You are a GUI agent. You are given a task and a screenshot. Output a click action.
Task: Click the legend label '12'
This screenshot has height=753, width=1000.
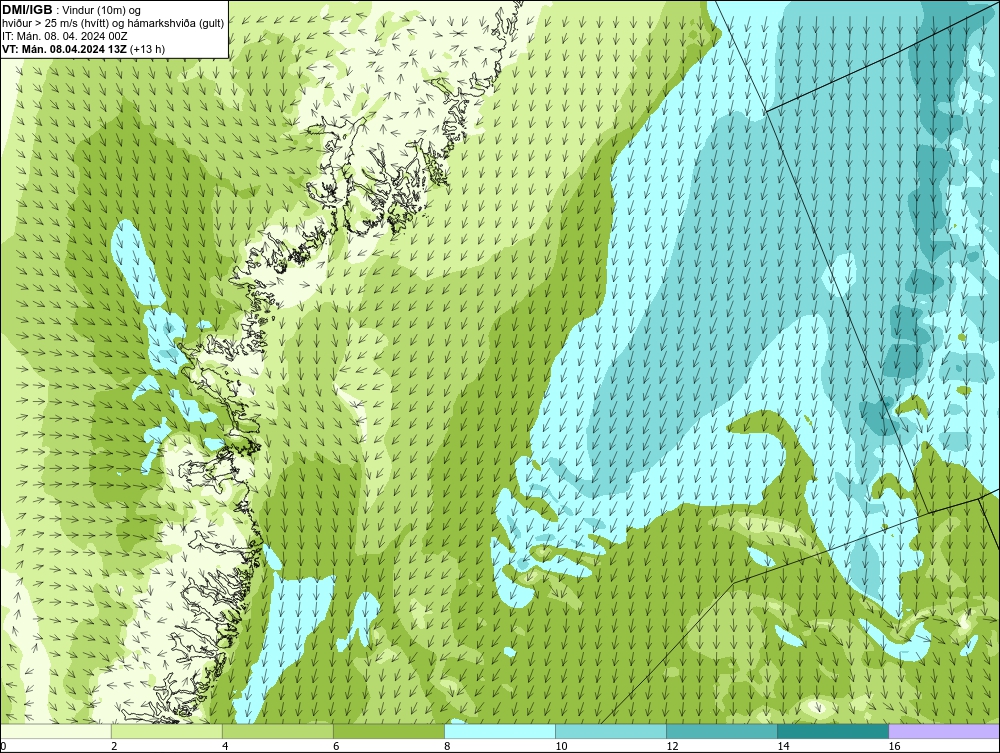click(672, 746)
